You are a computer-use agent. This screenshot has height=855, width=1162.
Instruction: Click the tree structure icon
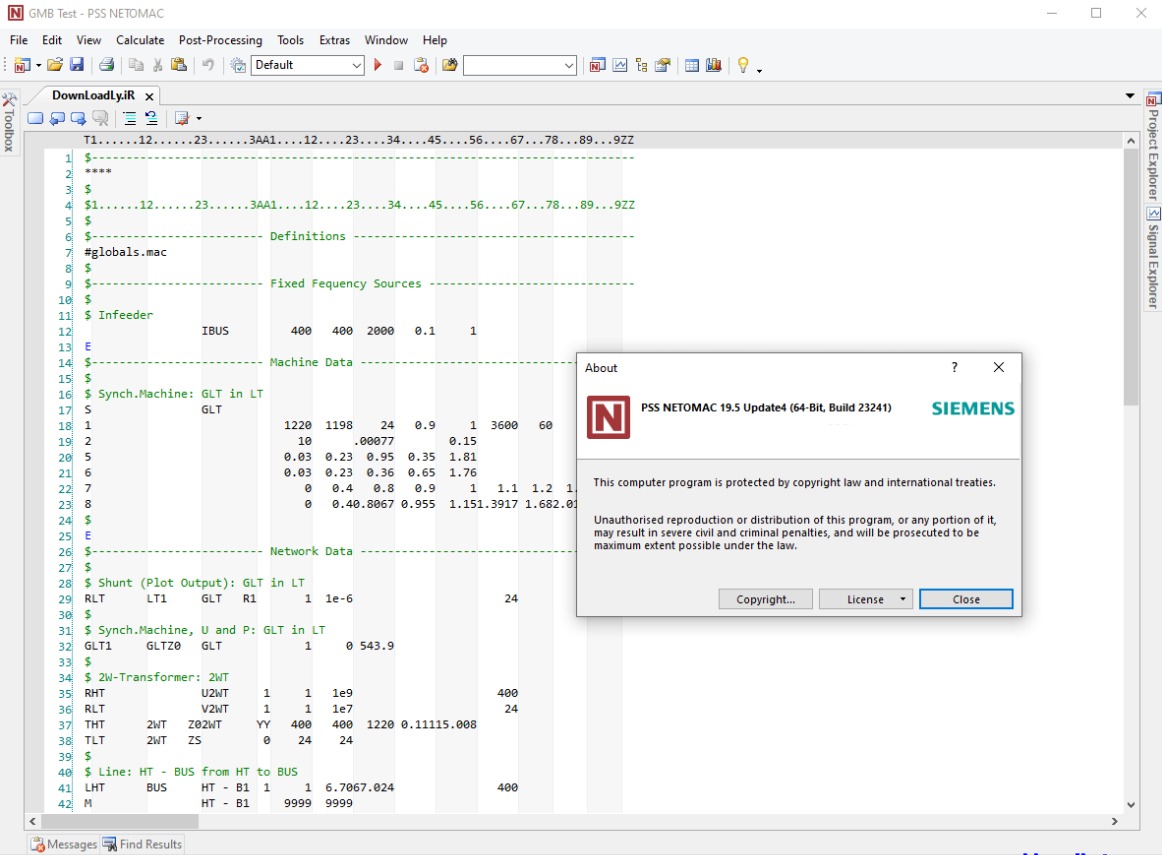(641, 65)
